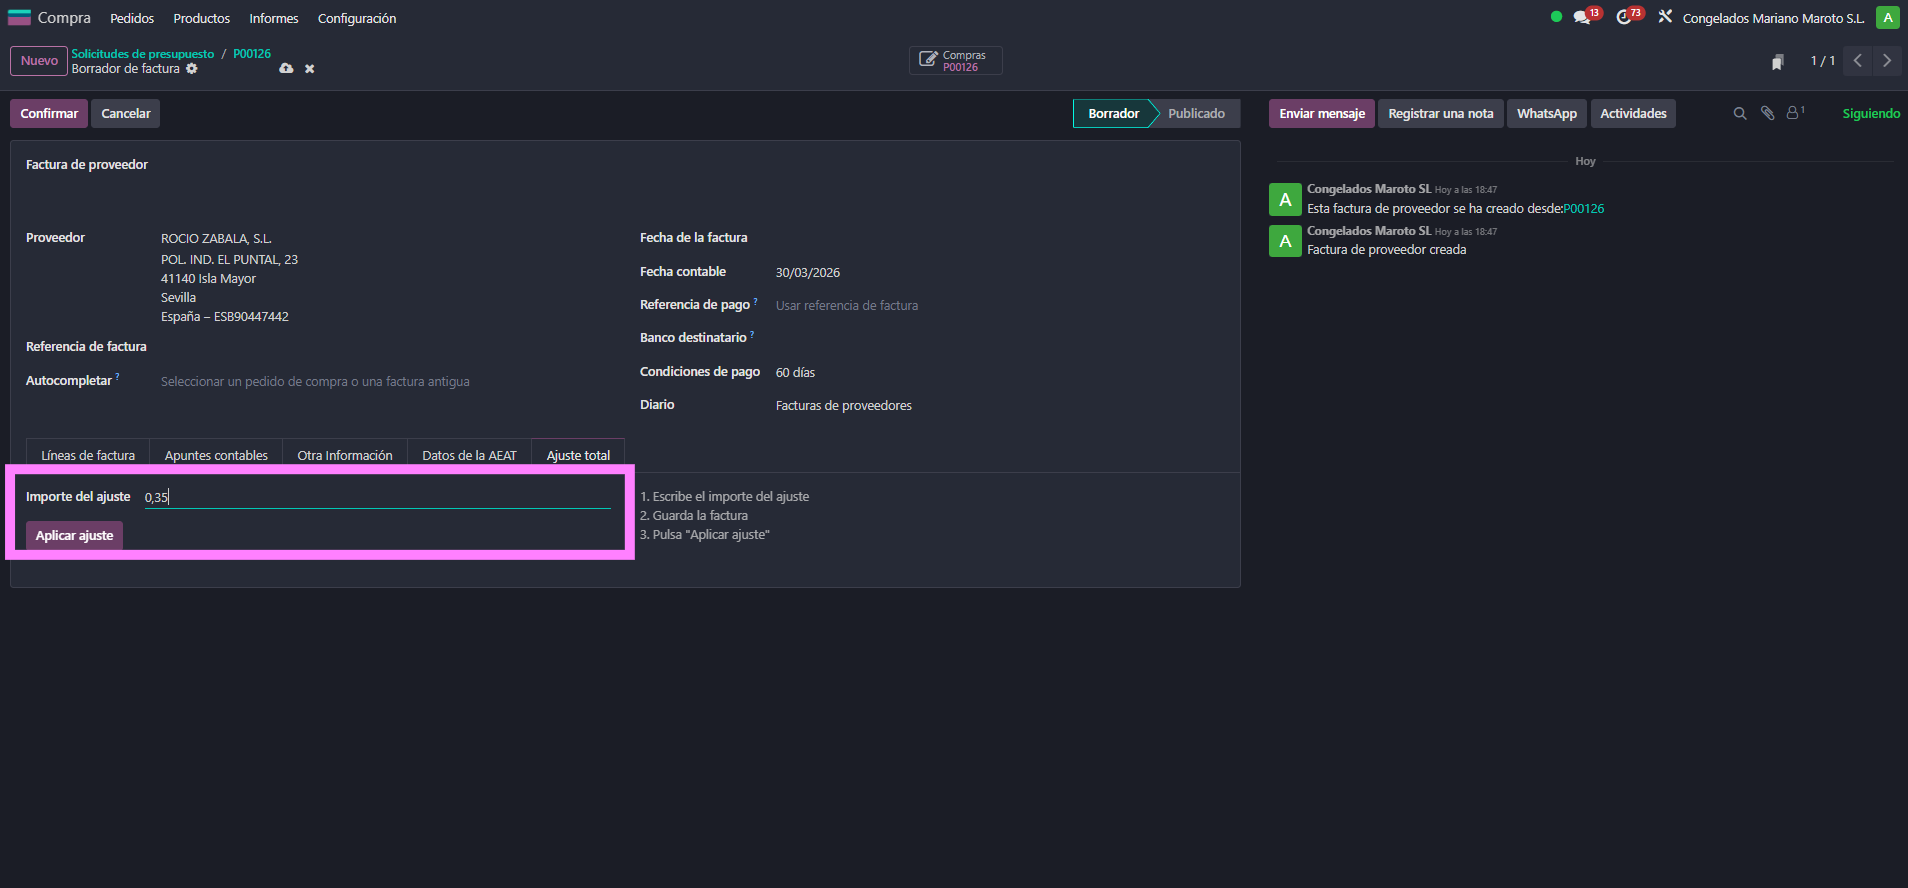Go to next record with right chevron
The height and width of the screenshot is (888, 1908).
(x=1887, y=61)
